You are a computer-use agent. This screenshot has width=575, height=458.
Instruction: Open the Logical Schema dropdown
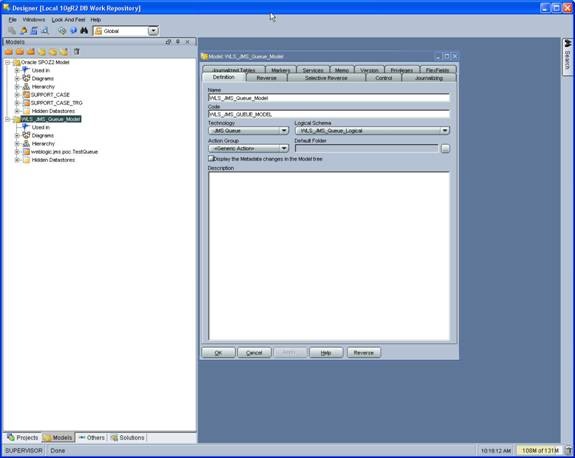pos(372,131)
